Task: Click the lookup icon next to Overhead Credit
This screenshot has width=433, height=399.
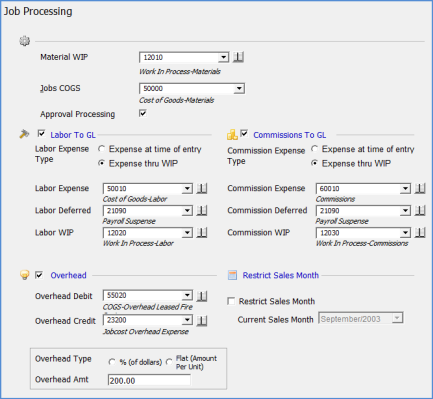Action: point(201,320)
